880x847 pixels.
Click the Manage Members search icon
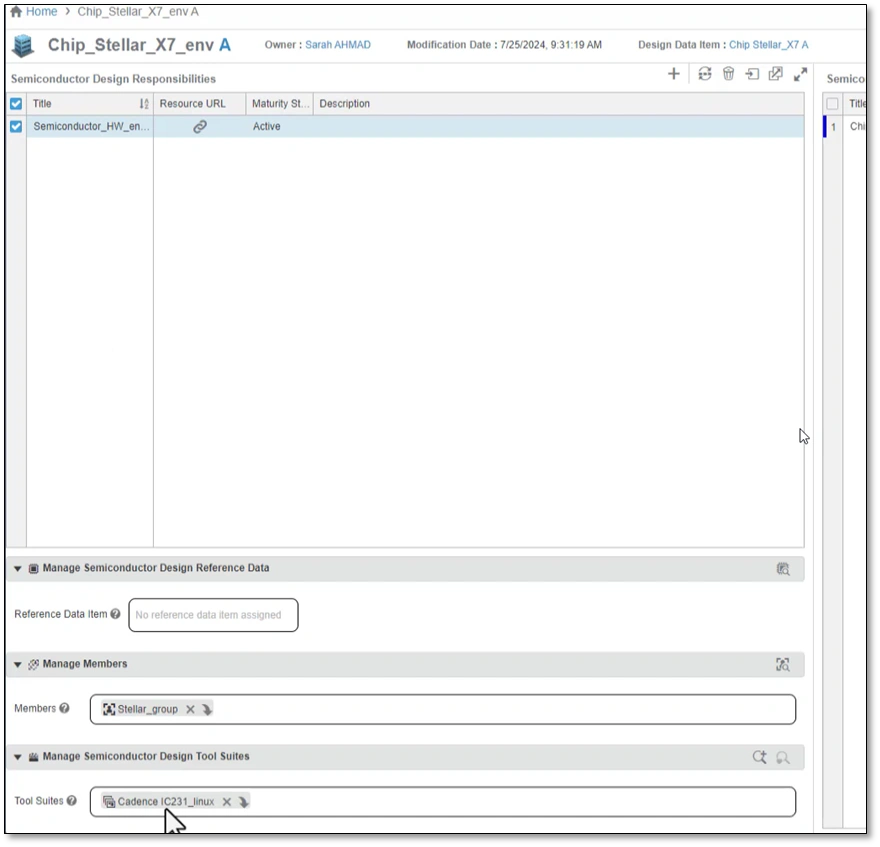783,665
